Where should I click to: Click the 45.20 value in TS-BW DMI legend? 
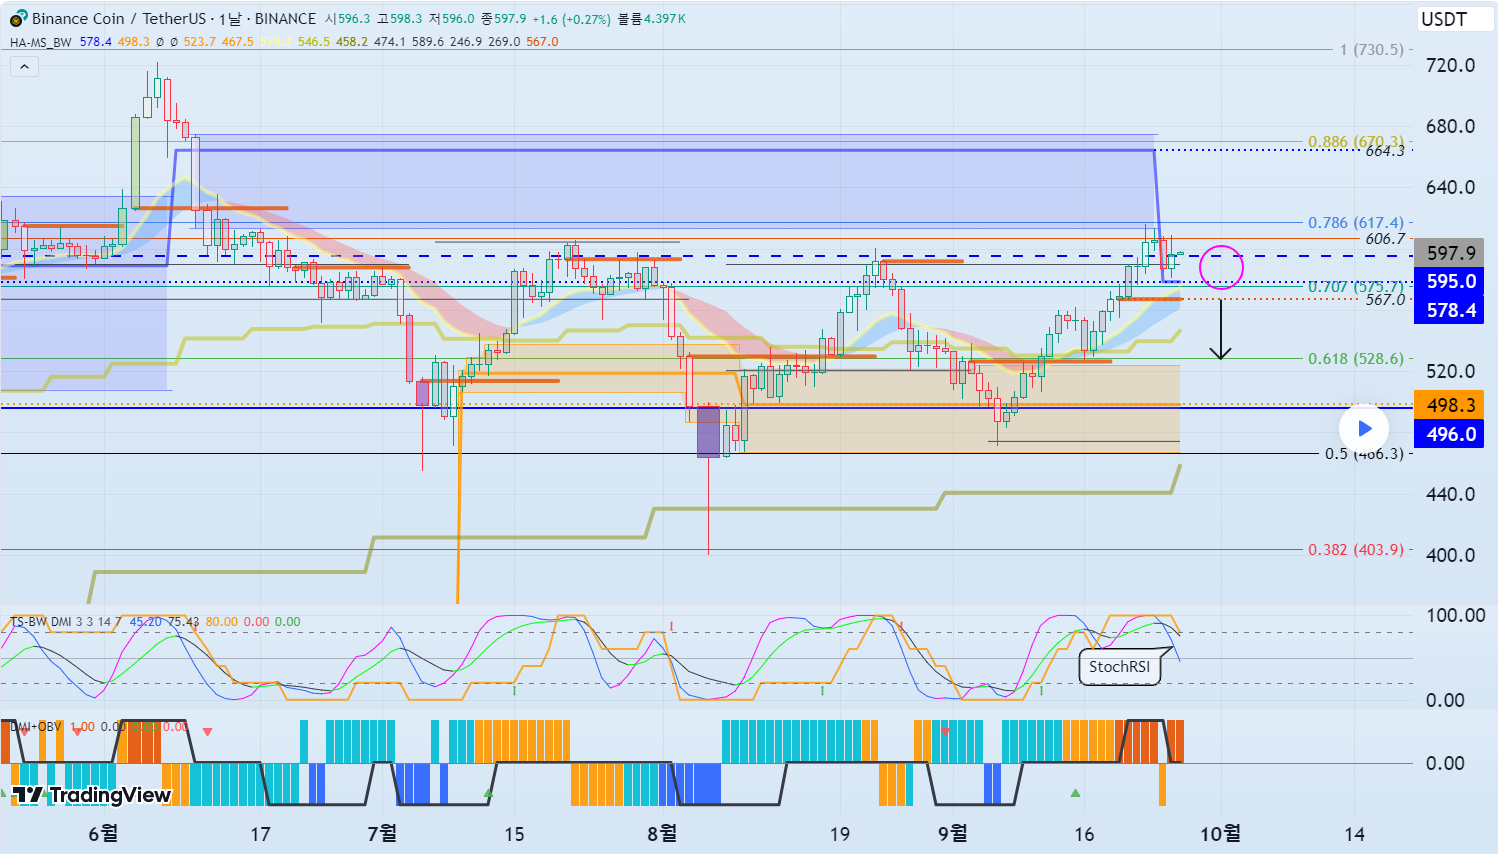[145, 622]
